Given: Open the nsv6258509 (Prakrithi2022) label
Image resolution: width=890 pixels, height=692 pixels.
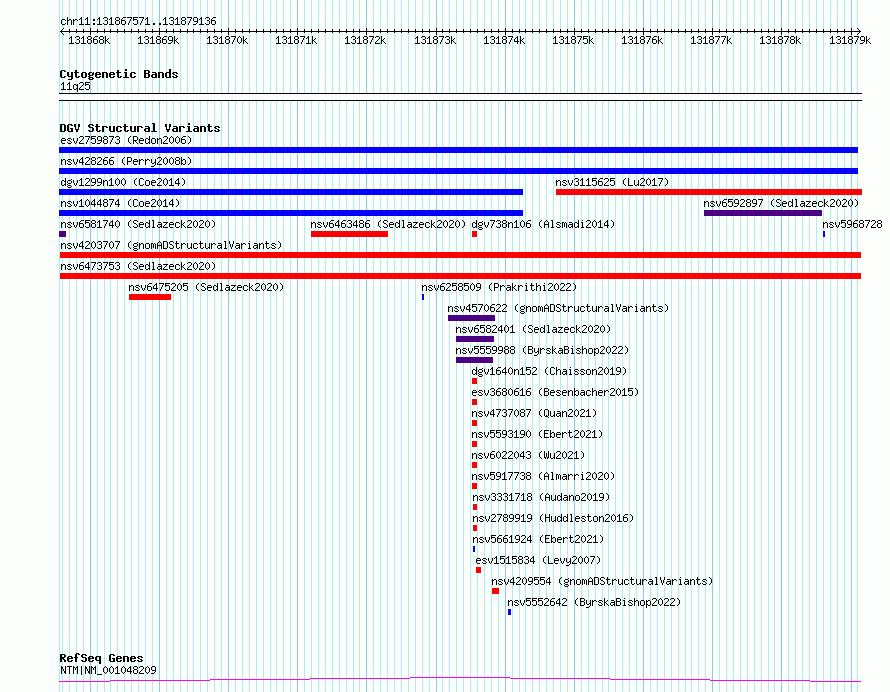Looking at the screenshot, I should [x=499, y=287].
